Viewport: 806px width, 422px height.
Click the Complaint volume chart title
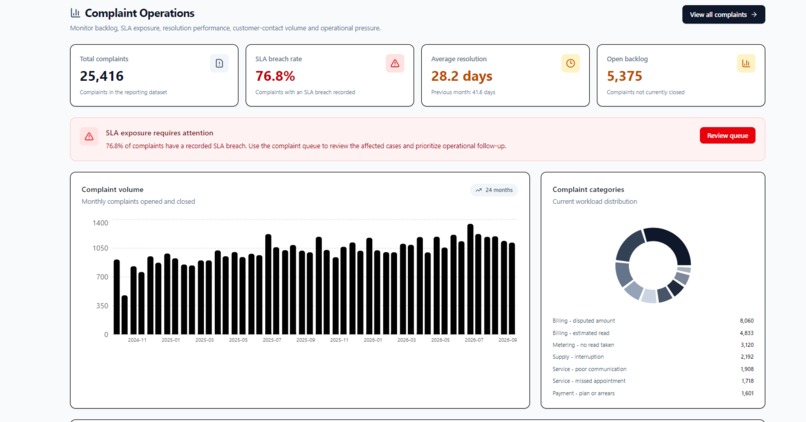[x=113, y=190]
